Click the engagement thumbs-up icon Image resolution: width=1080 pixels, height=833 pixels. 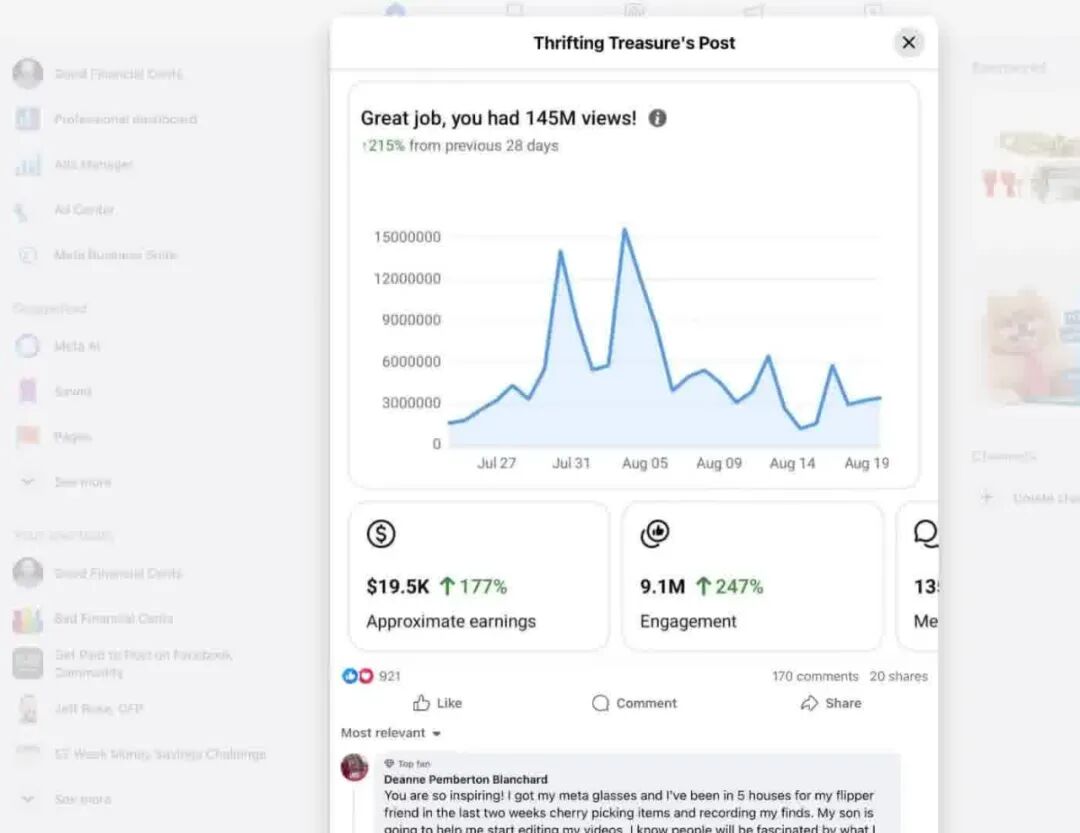pos(654,533)
